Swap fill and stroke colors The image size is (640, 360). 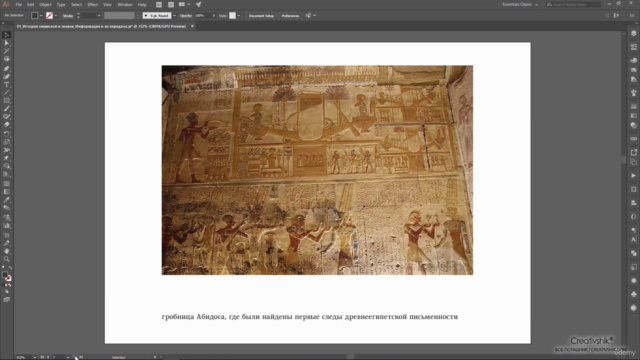coord(10,268)
